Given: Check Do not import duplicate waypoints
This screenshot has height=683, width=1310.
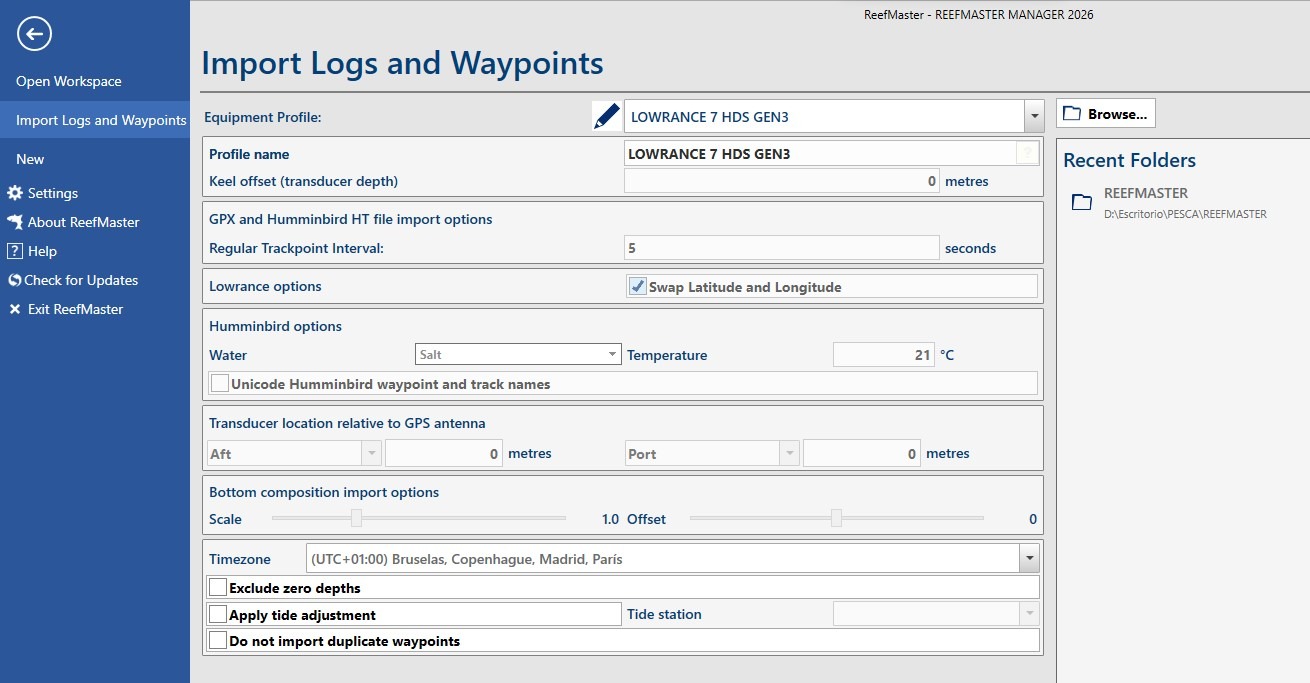Looking at the screenshot, I should coord(218,640).
